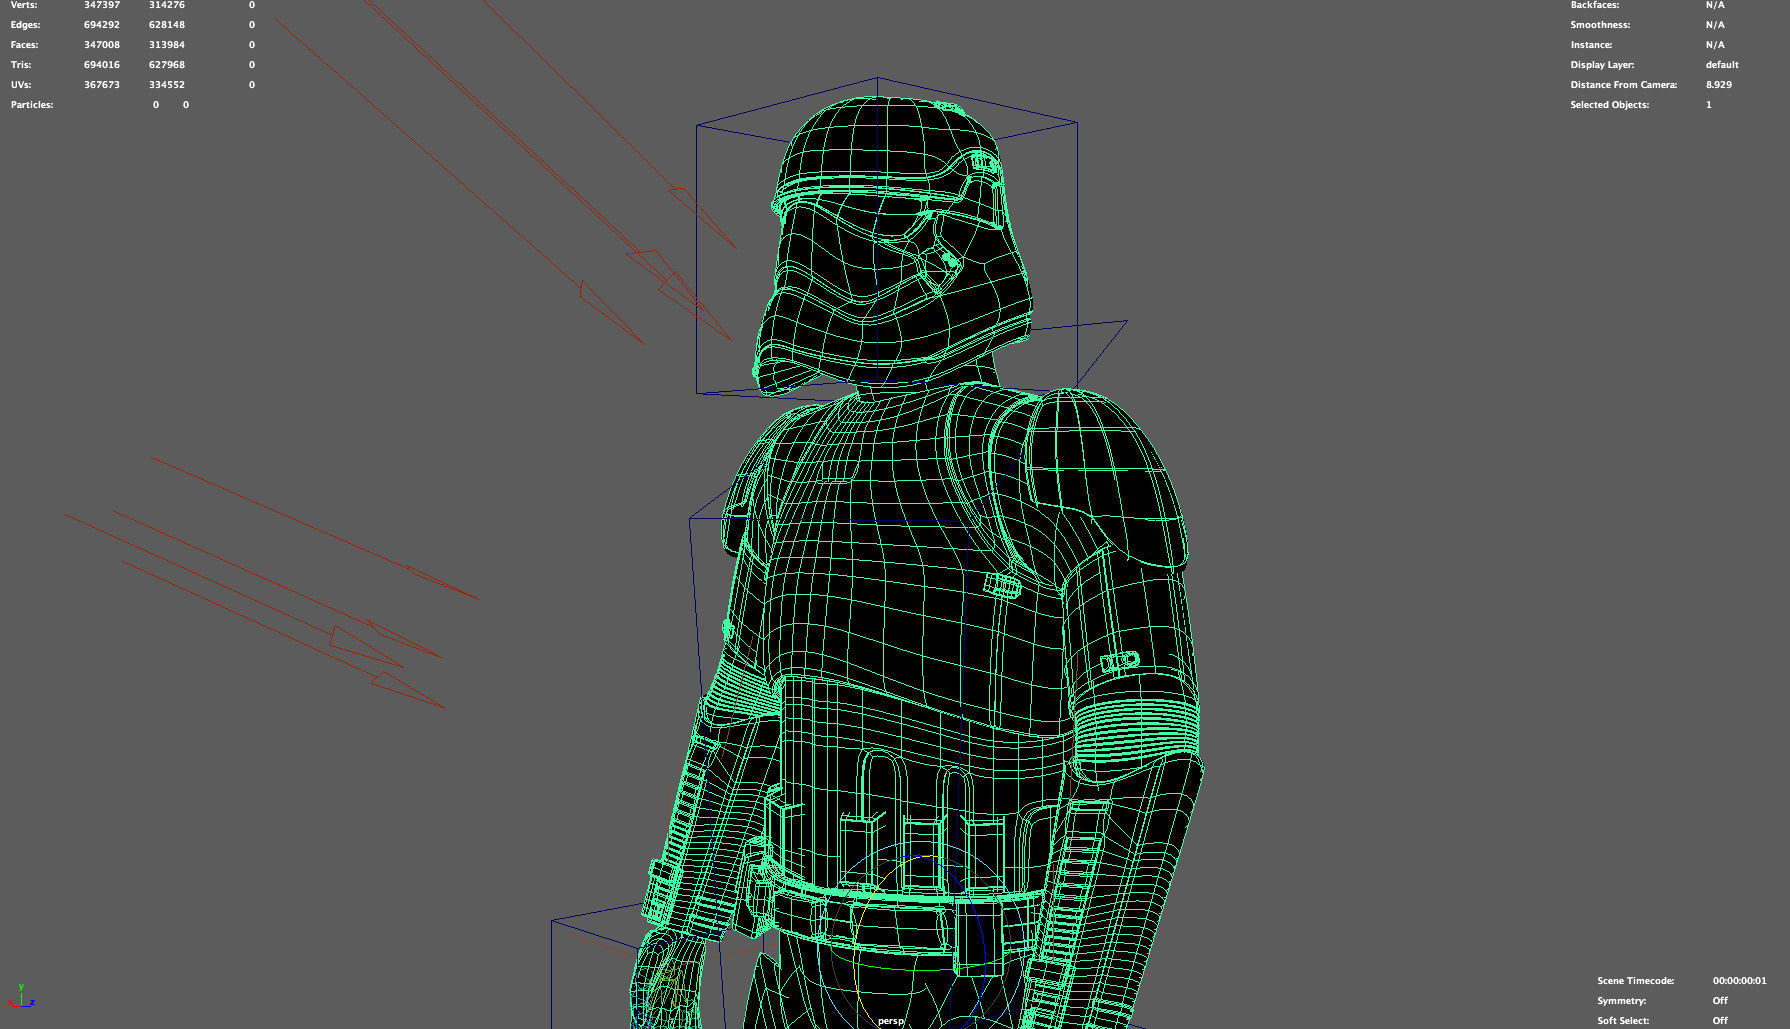
Task: Click the 'Backfaces:' label
Action: point(1595,5)
